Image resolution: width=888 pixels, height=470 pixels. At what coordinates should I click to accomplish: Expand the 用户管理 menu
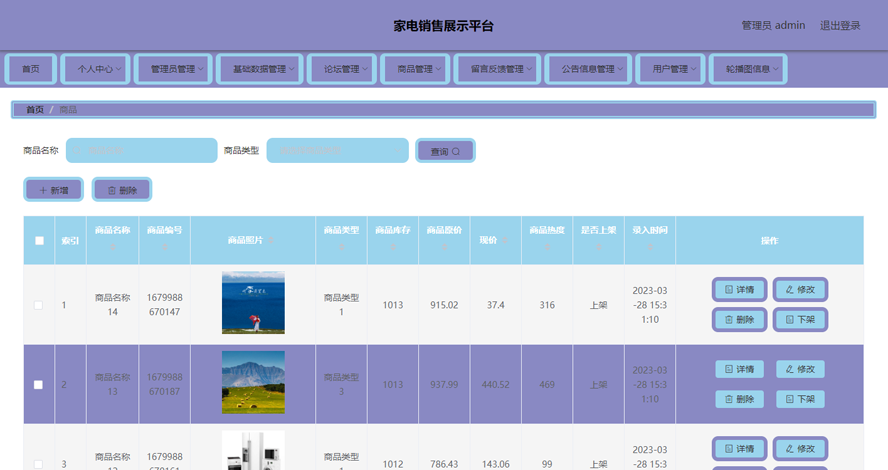[x=671, y=69]
